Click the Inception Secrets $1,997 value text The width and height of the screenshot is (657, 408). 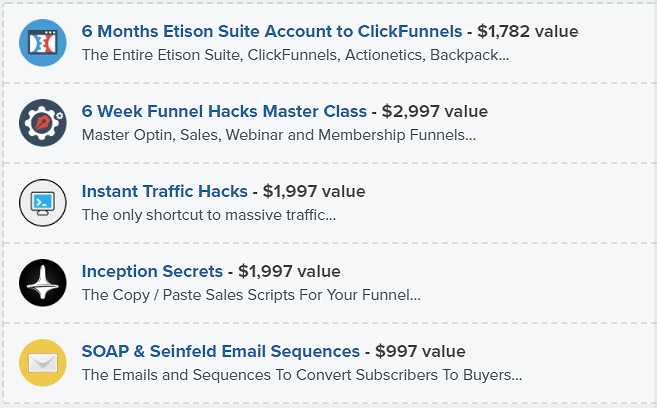(289, 271)
